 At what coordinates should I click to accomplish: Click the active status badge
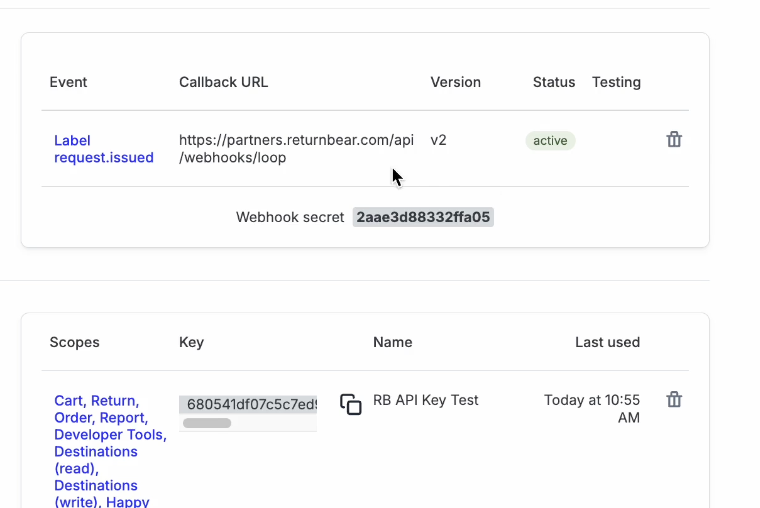[550, 141]
